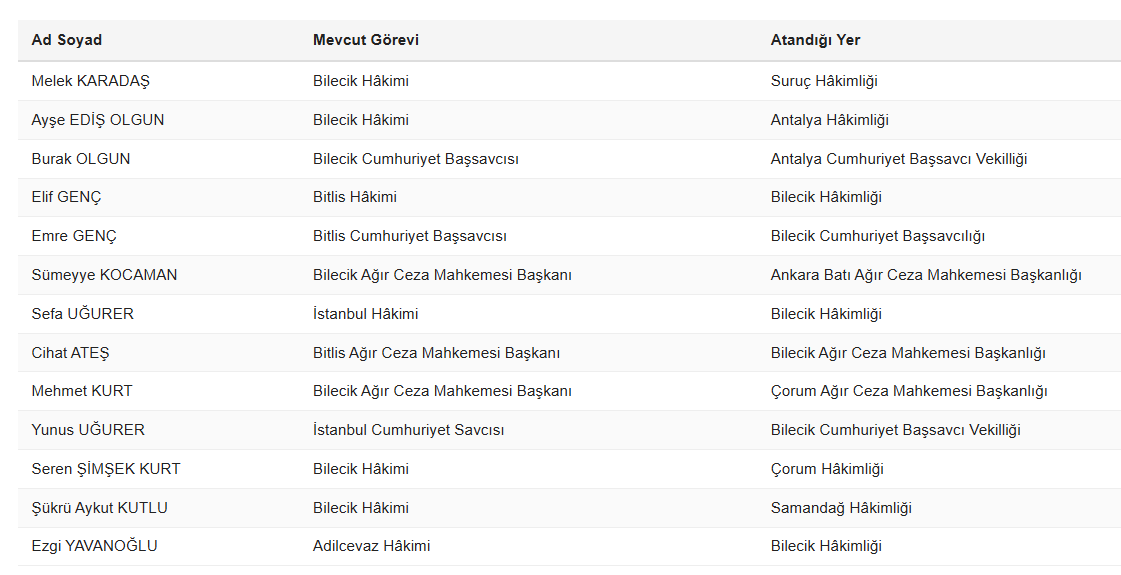
Task: Click the Seren ŞİMŞEK KURT name
Action: [106, 468]
